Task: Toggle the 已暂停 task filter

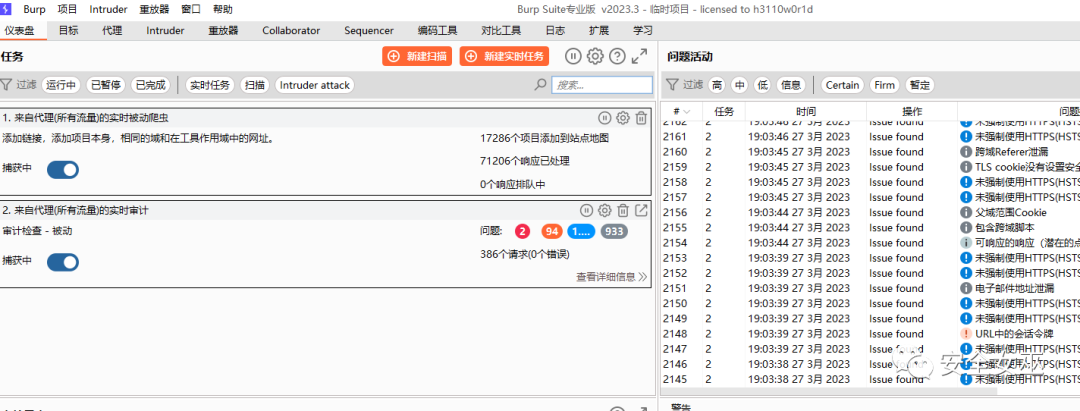Action: coord(106,85)
